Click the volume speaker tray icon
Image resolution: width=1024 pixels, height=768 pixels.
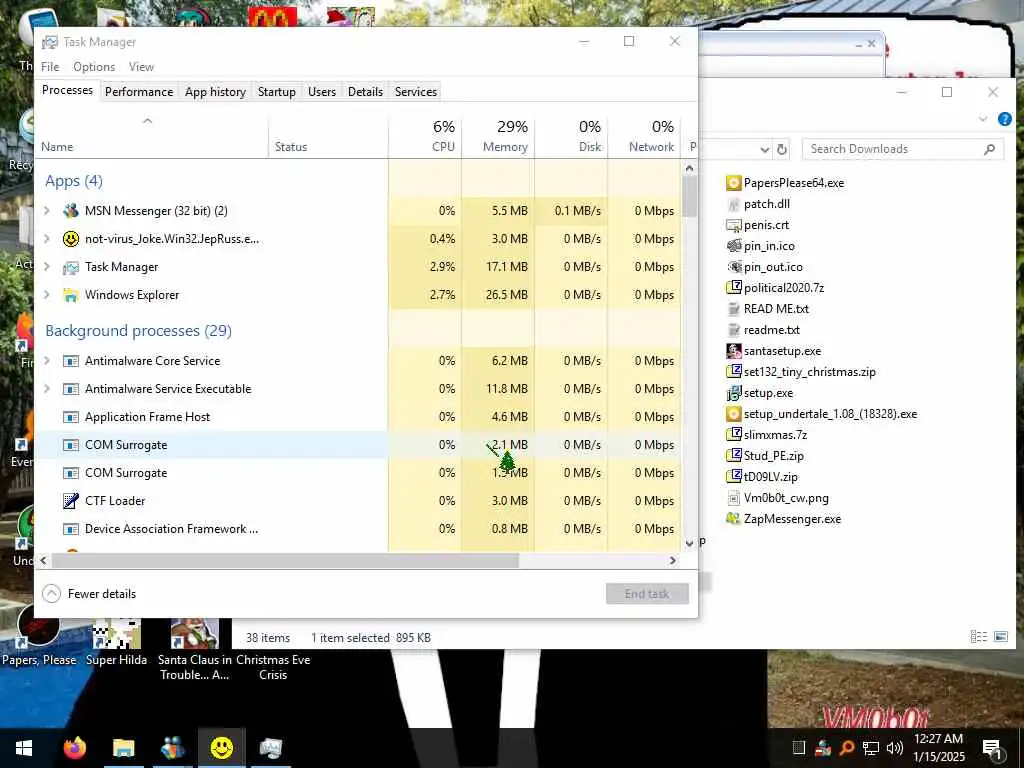pyautogui.click(x=895, y=748)
